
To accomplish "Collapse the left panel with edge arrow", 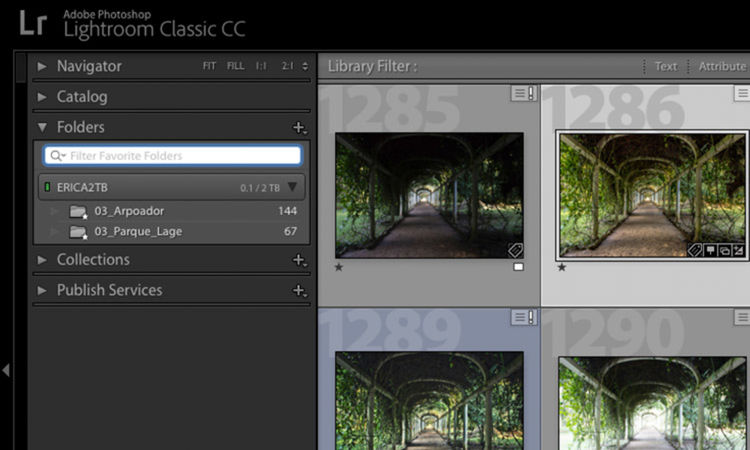I will 6,370.
